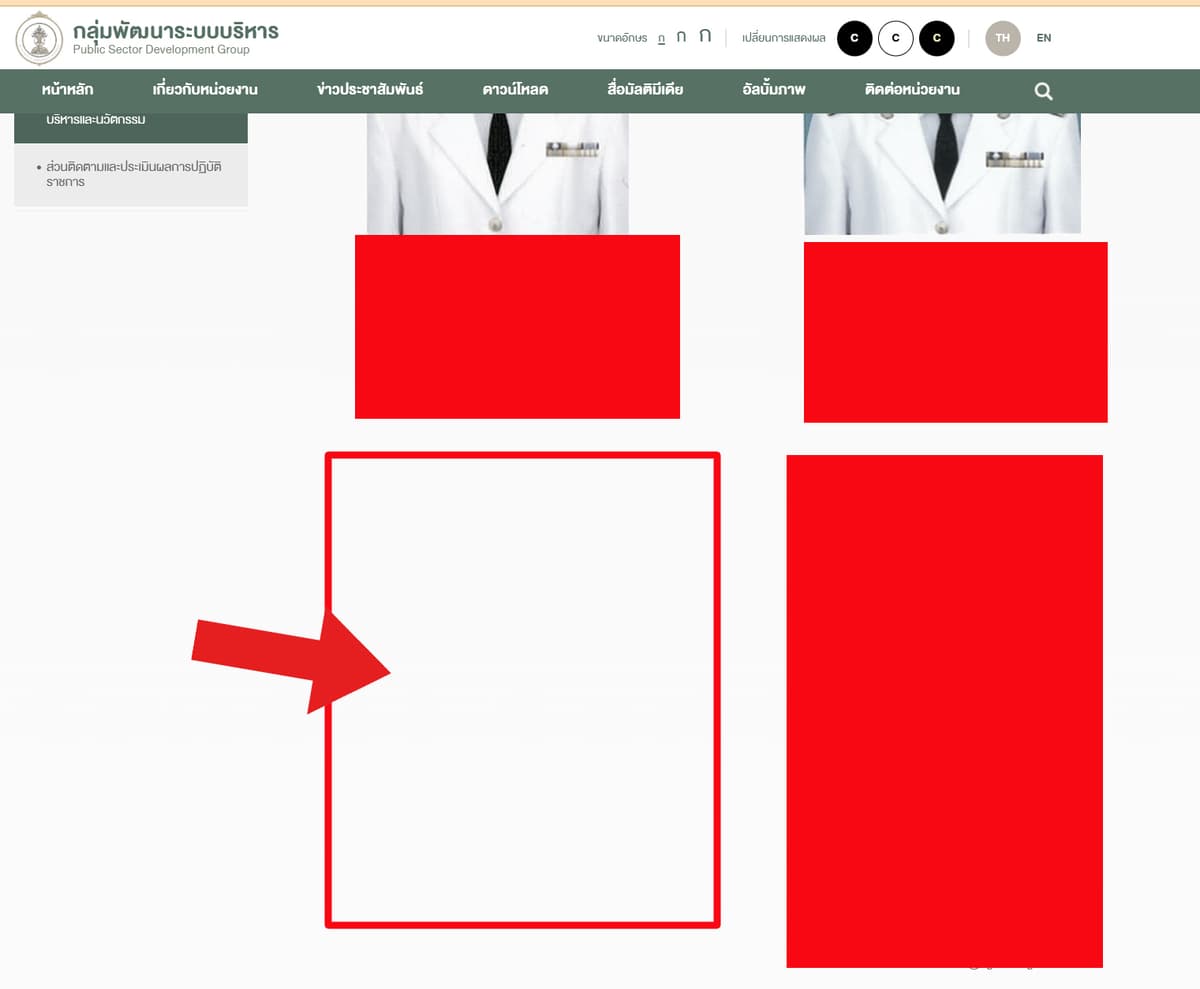
Task: Go to the หน้าหลัก menu item
Action: pos(68,90)
